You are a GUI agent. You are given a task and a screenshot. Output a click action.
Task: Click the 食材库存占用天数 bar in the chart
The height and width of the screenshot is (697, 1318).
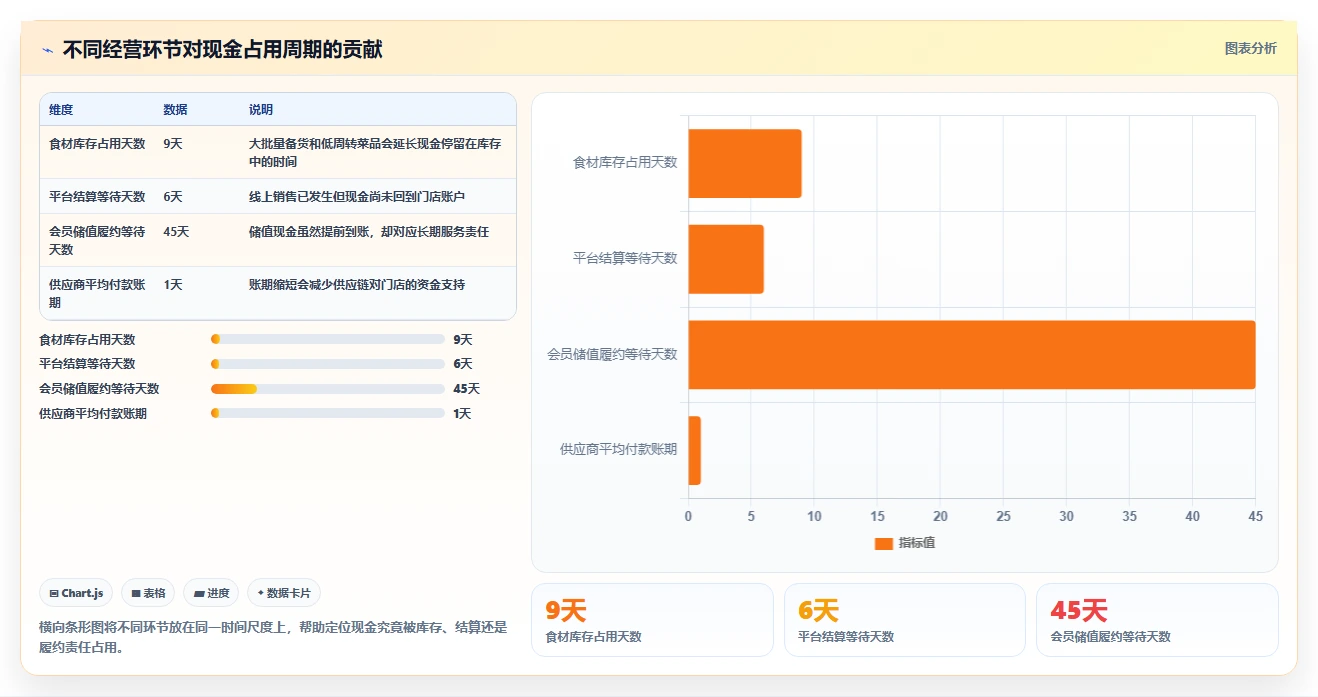pos(745,163)
